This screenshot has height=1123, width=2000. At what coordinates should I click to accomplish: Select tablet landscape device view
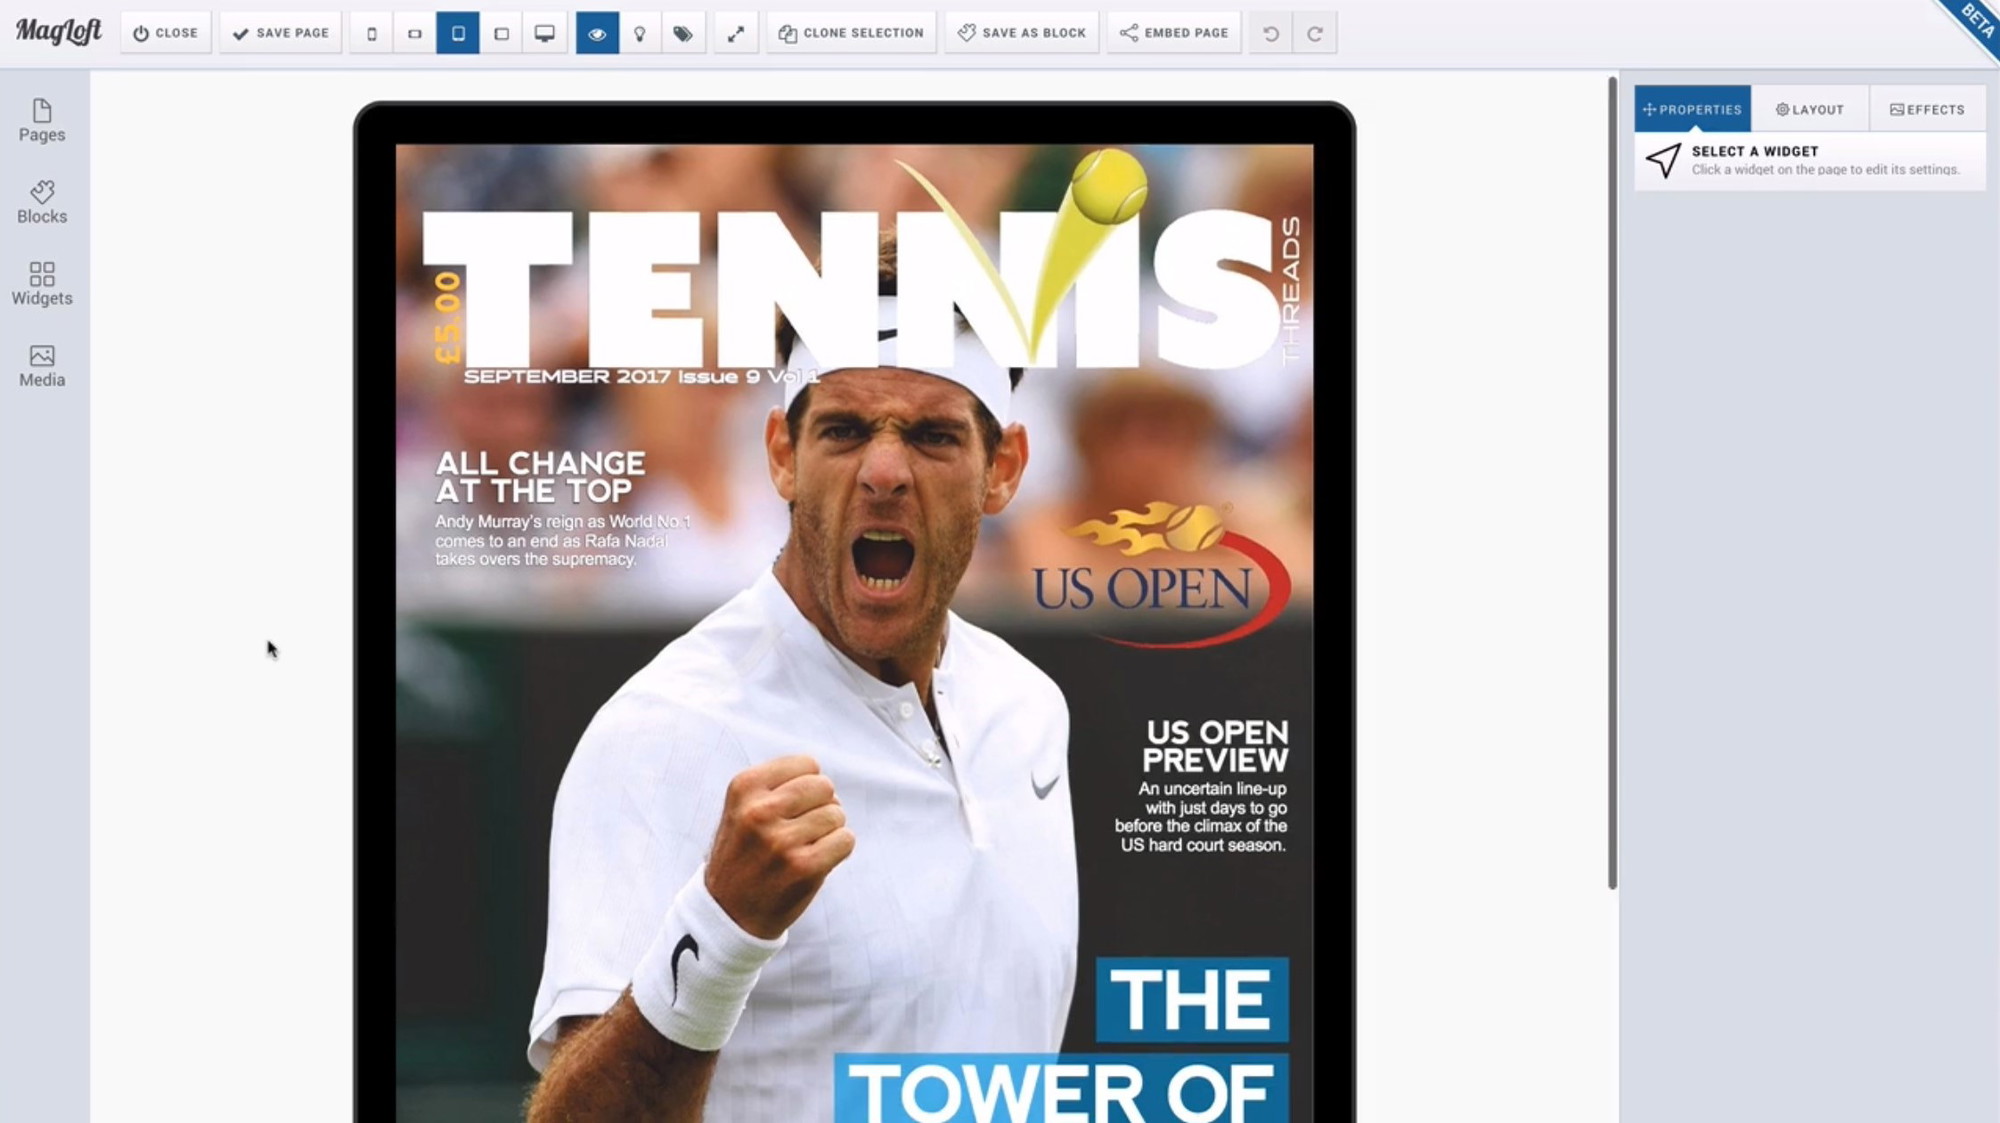tap(501, 33)
